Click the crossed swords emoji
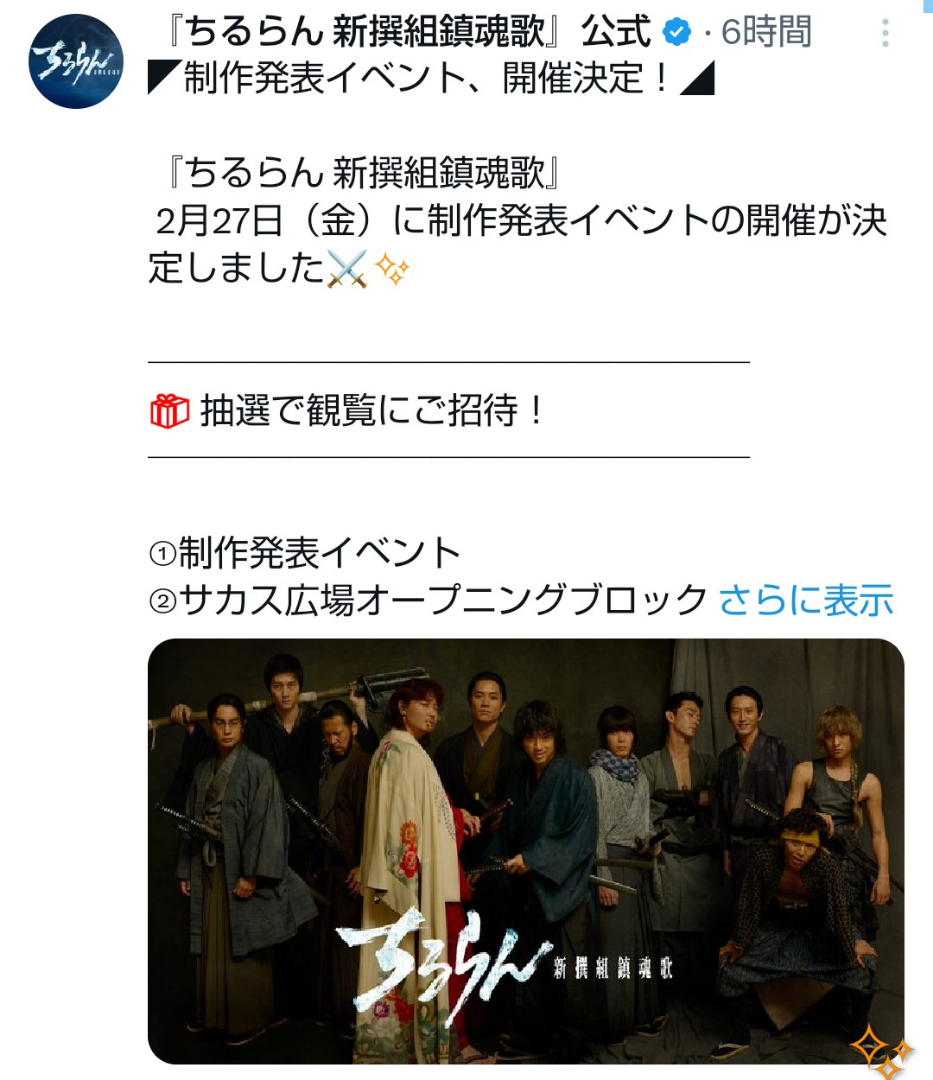Screen dimensions: 933x1080 347,269
